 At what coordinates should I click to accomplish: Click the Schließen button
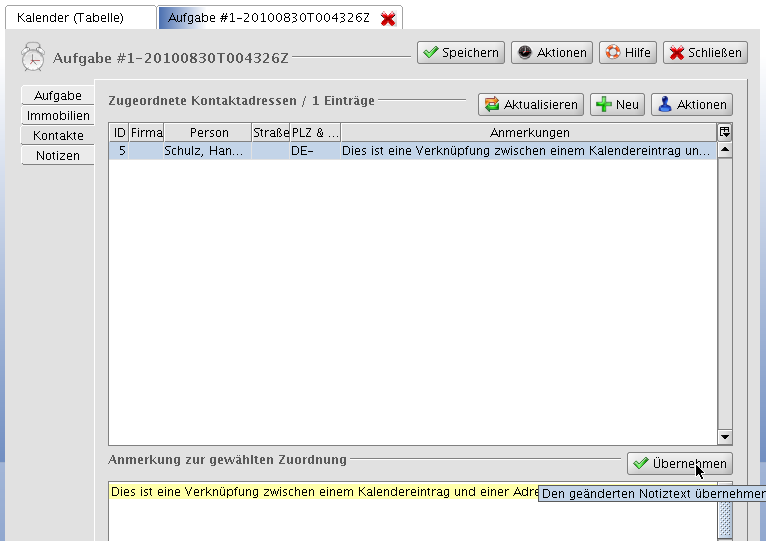click(705, 53)
